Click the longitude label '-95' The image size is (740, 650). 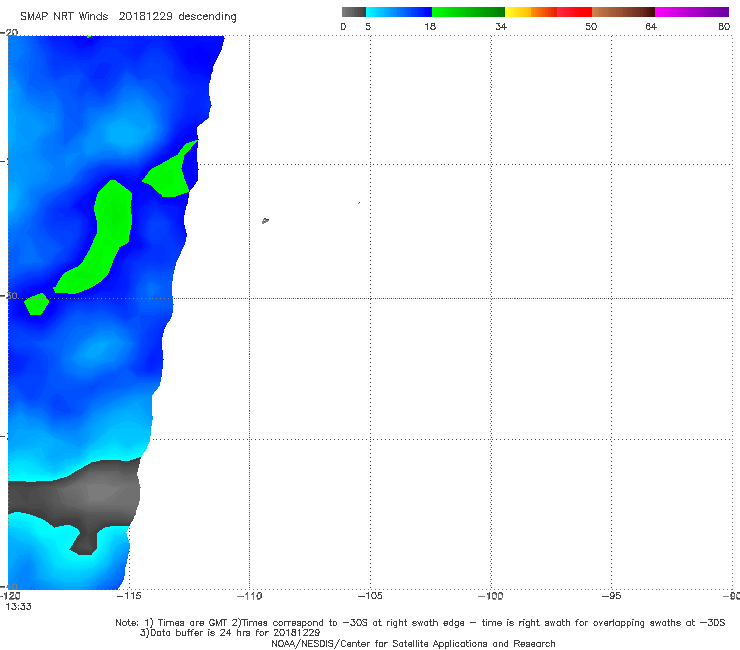click(x=611, y=596)
